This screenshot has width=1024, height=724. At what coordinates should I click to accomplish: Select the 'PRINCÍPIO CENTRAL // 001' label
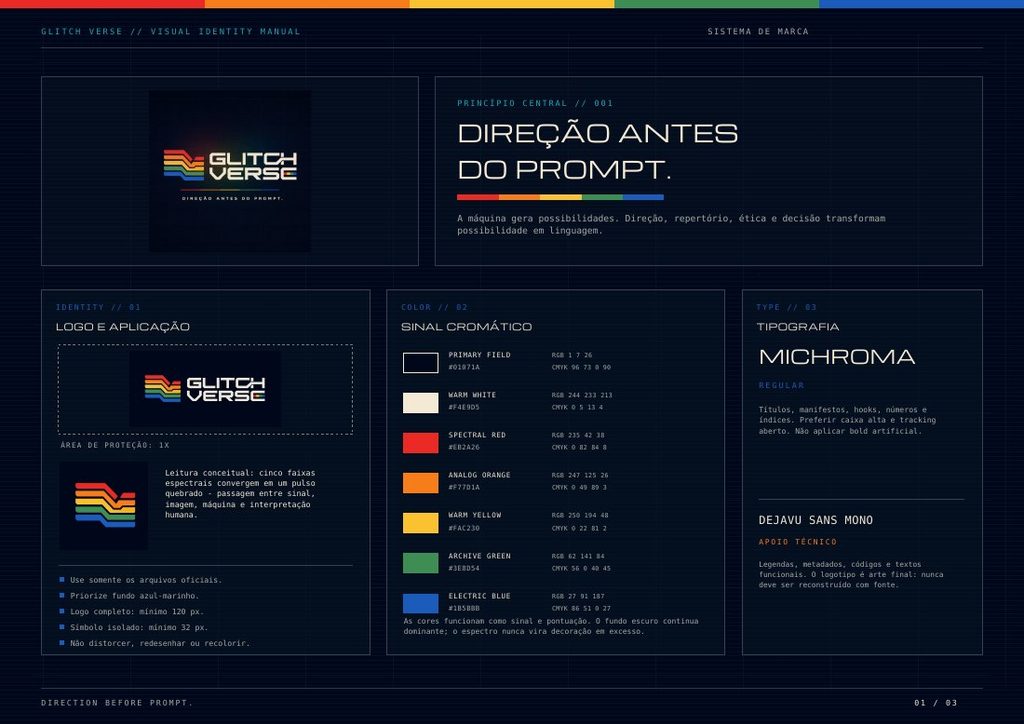535,103
